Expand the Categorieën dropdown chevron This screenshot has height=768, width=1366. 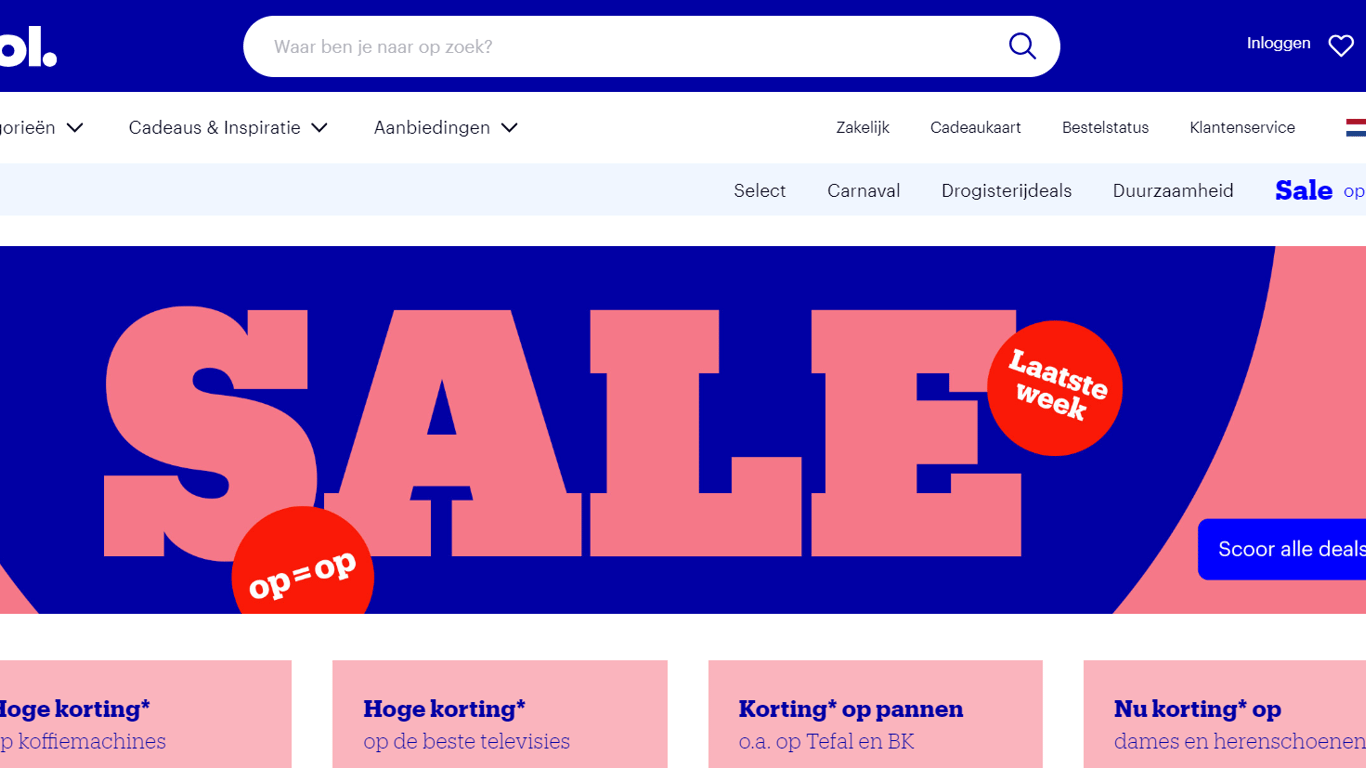(75, 128)
